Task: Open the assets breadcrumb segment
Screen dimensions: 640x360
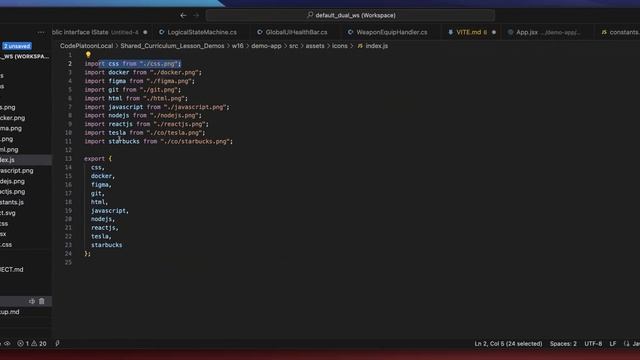Action: [315, 46]
